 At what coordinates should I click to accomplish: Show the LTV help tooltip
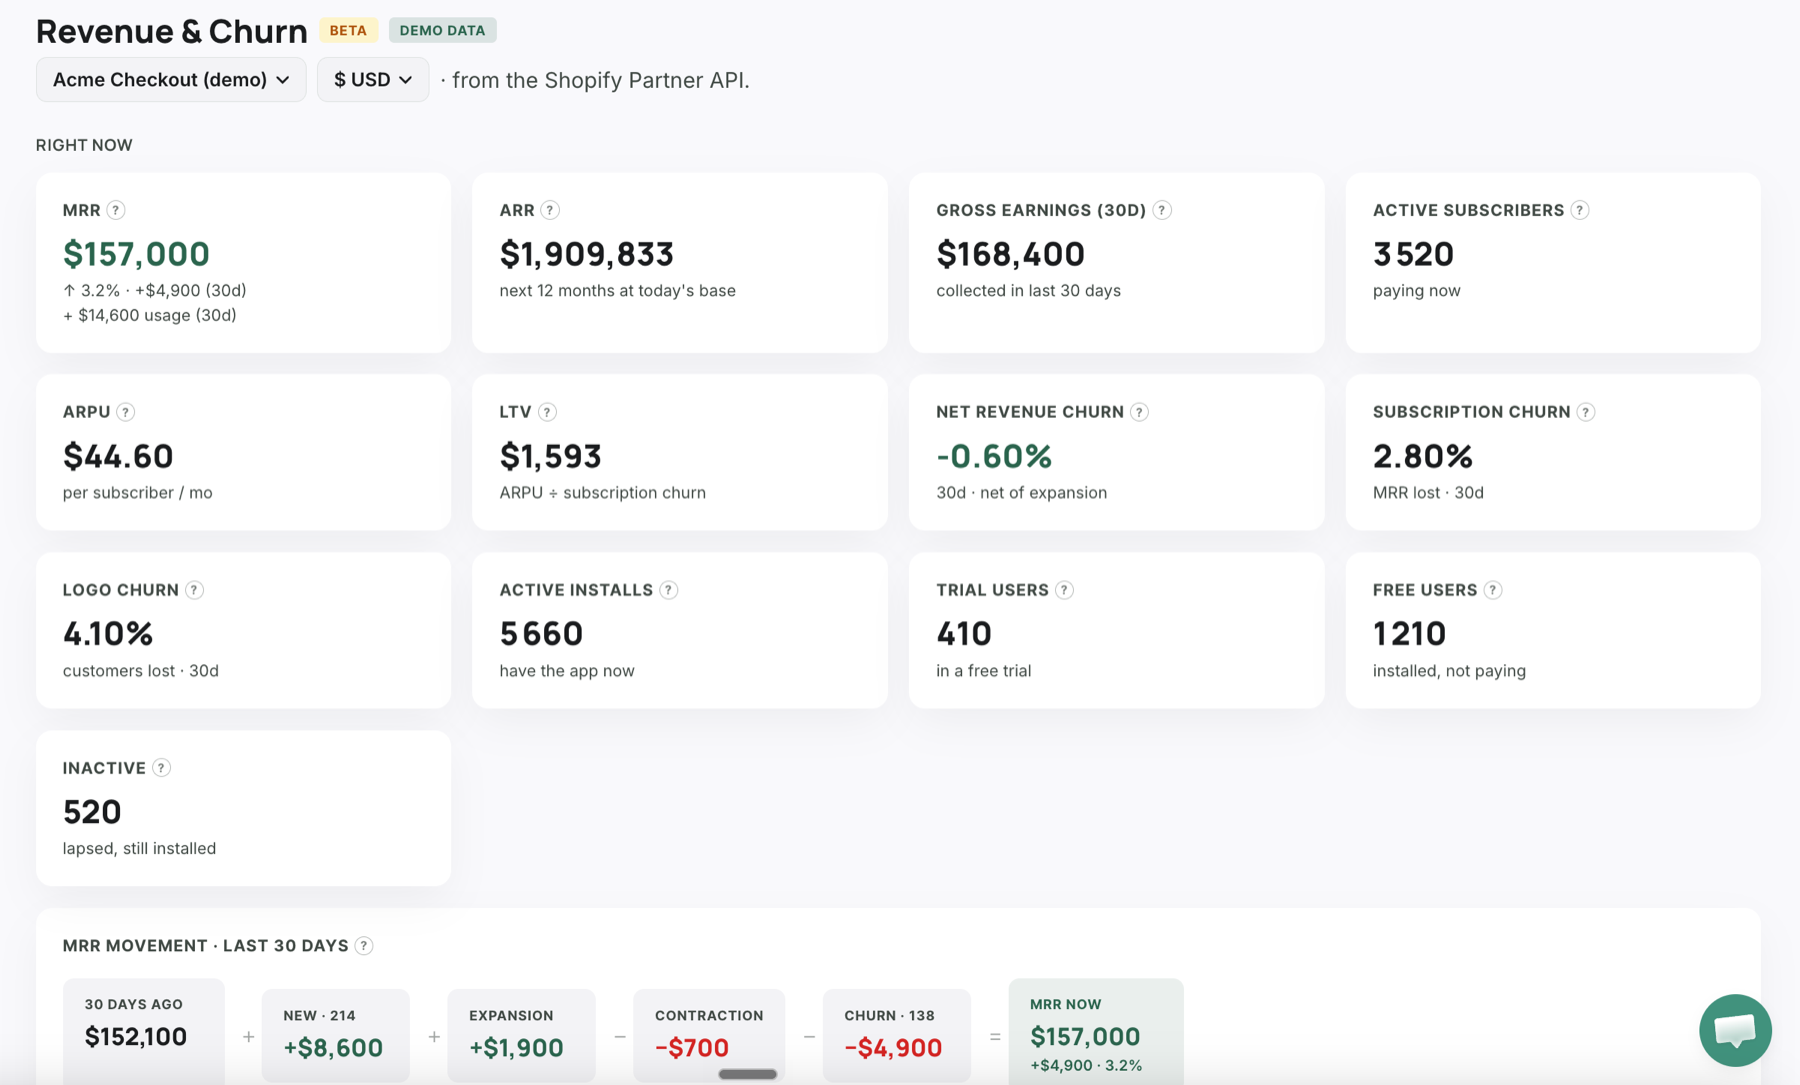[547, 412]
